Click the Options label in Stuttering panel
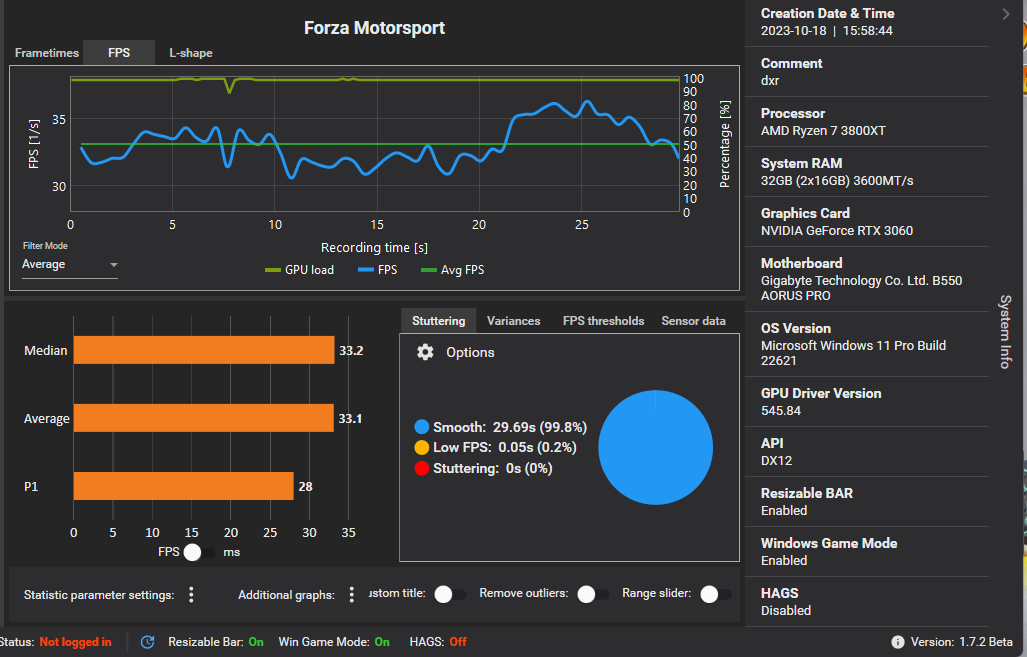 470,352
